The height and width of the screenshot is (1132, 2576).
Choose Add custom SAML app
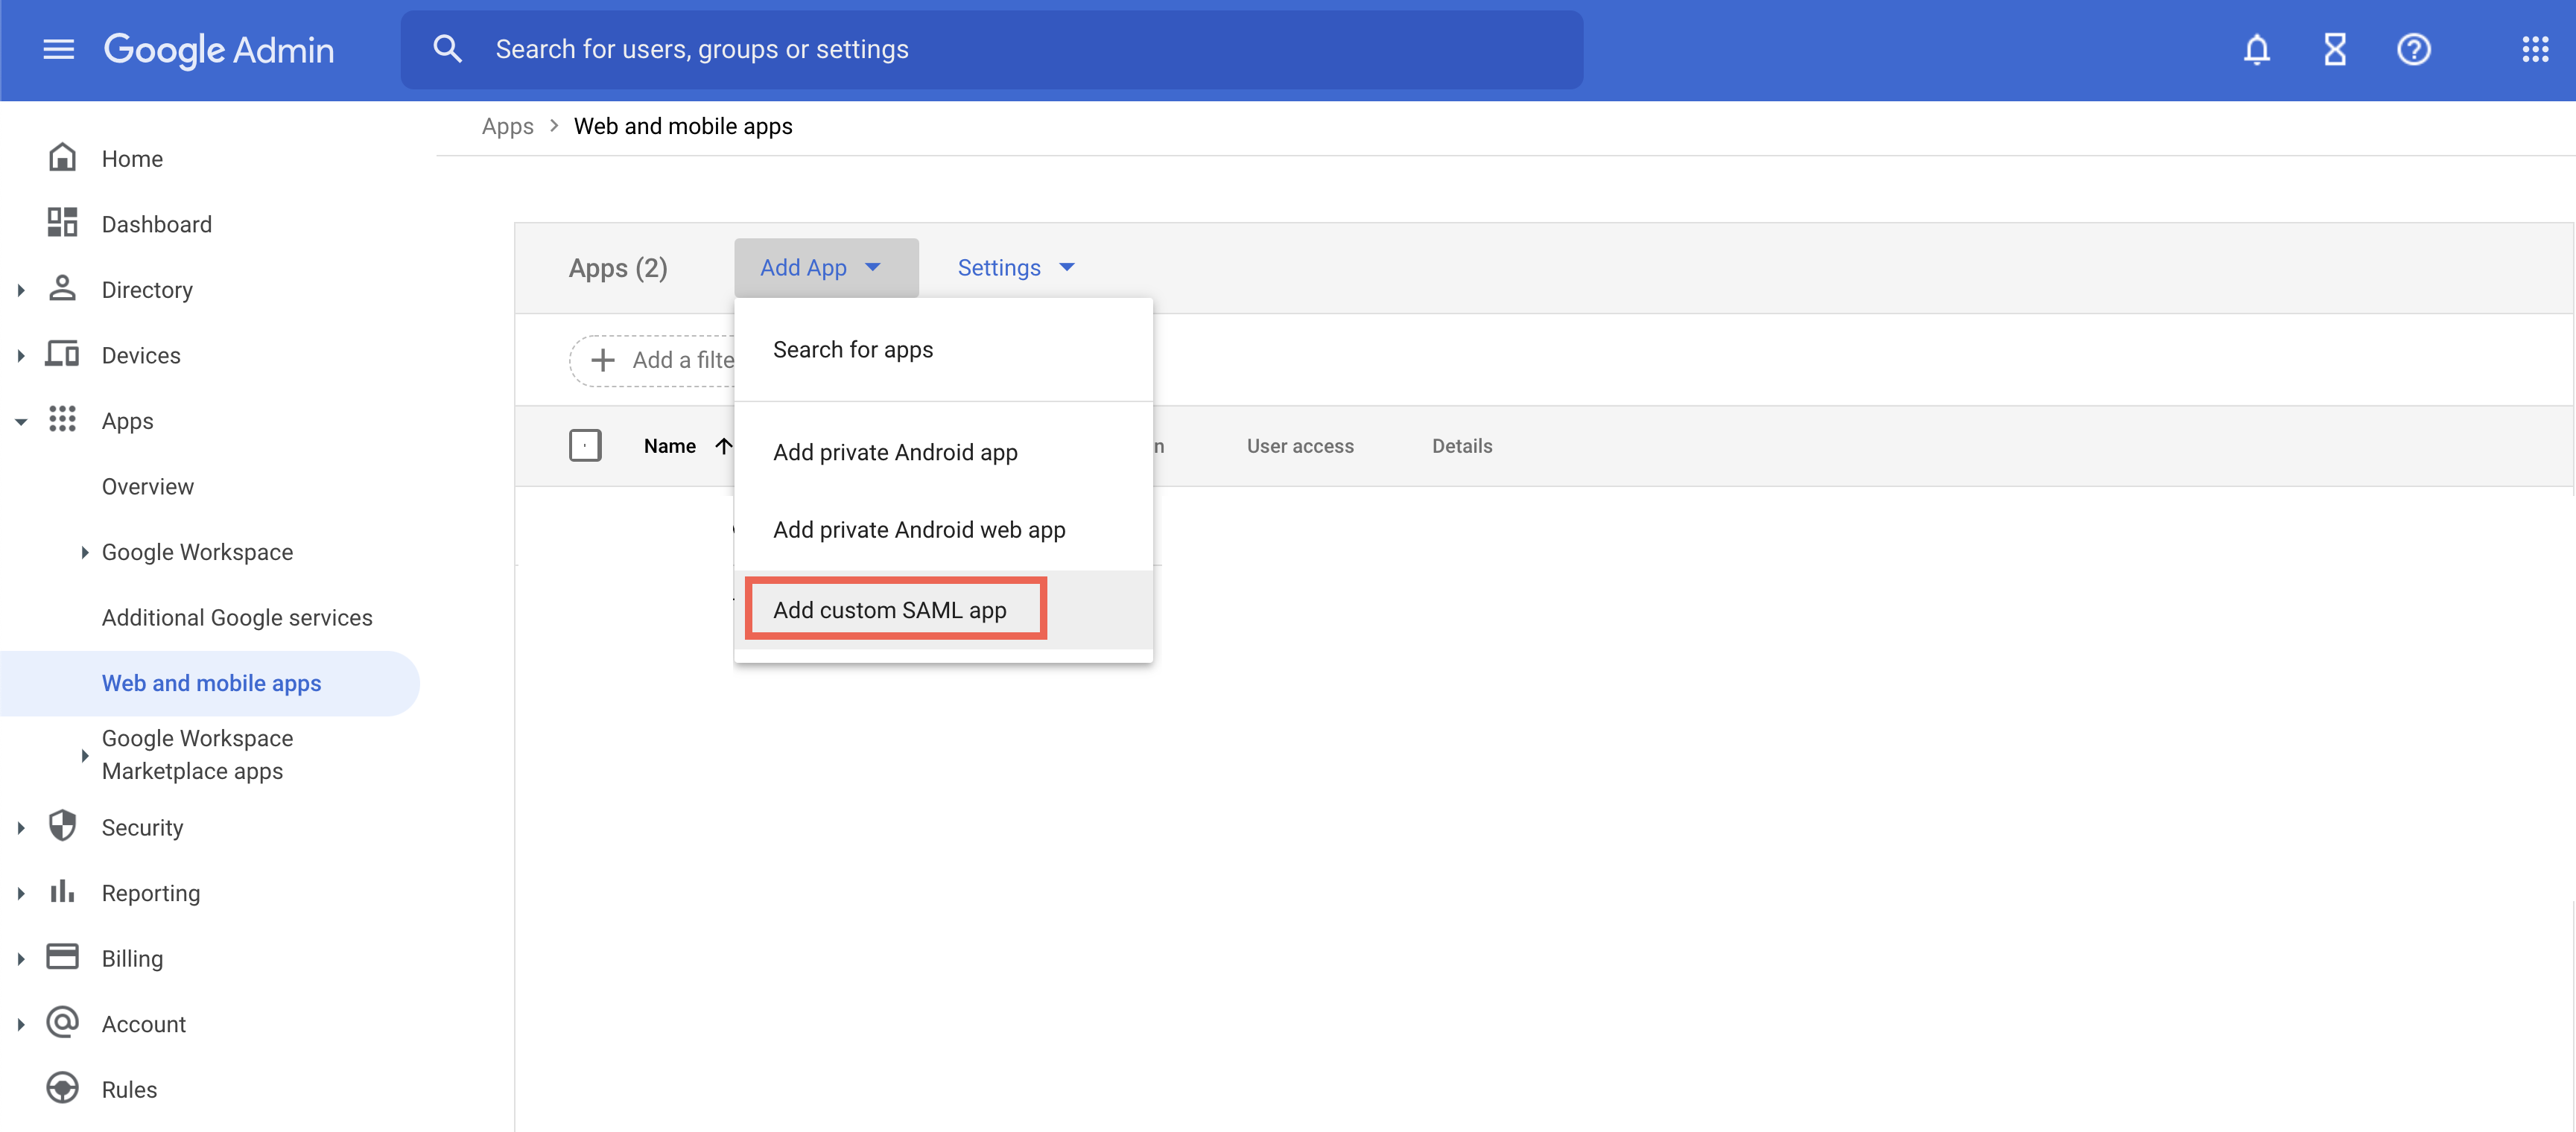943,610
